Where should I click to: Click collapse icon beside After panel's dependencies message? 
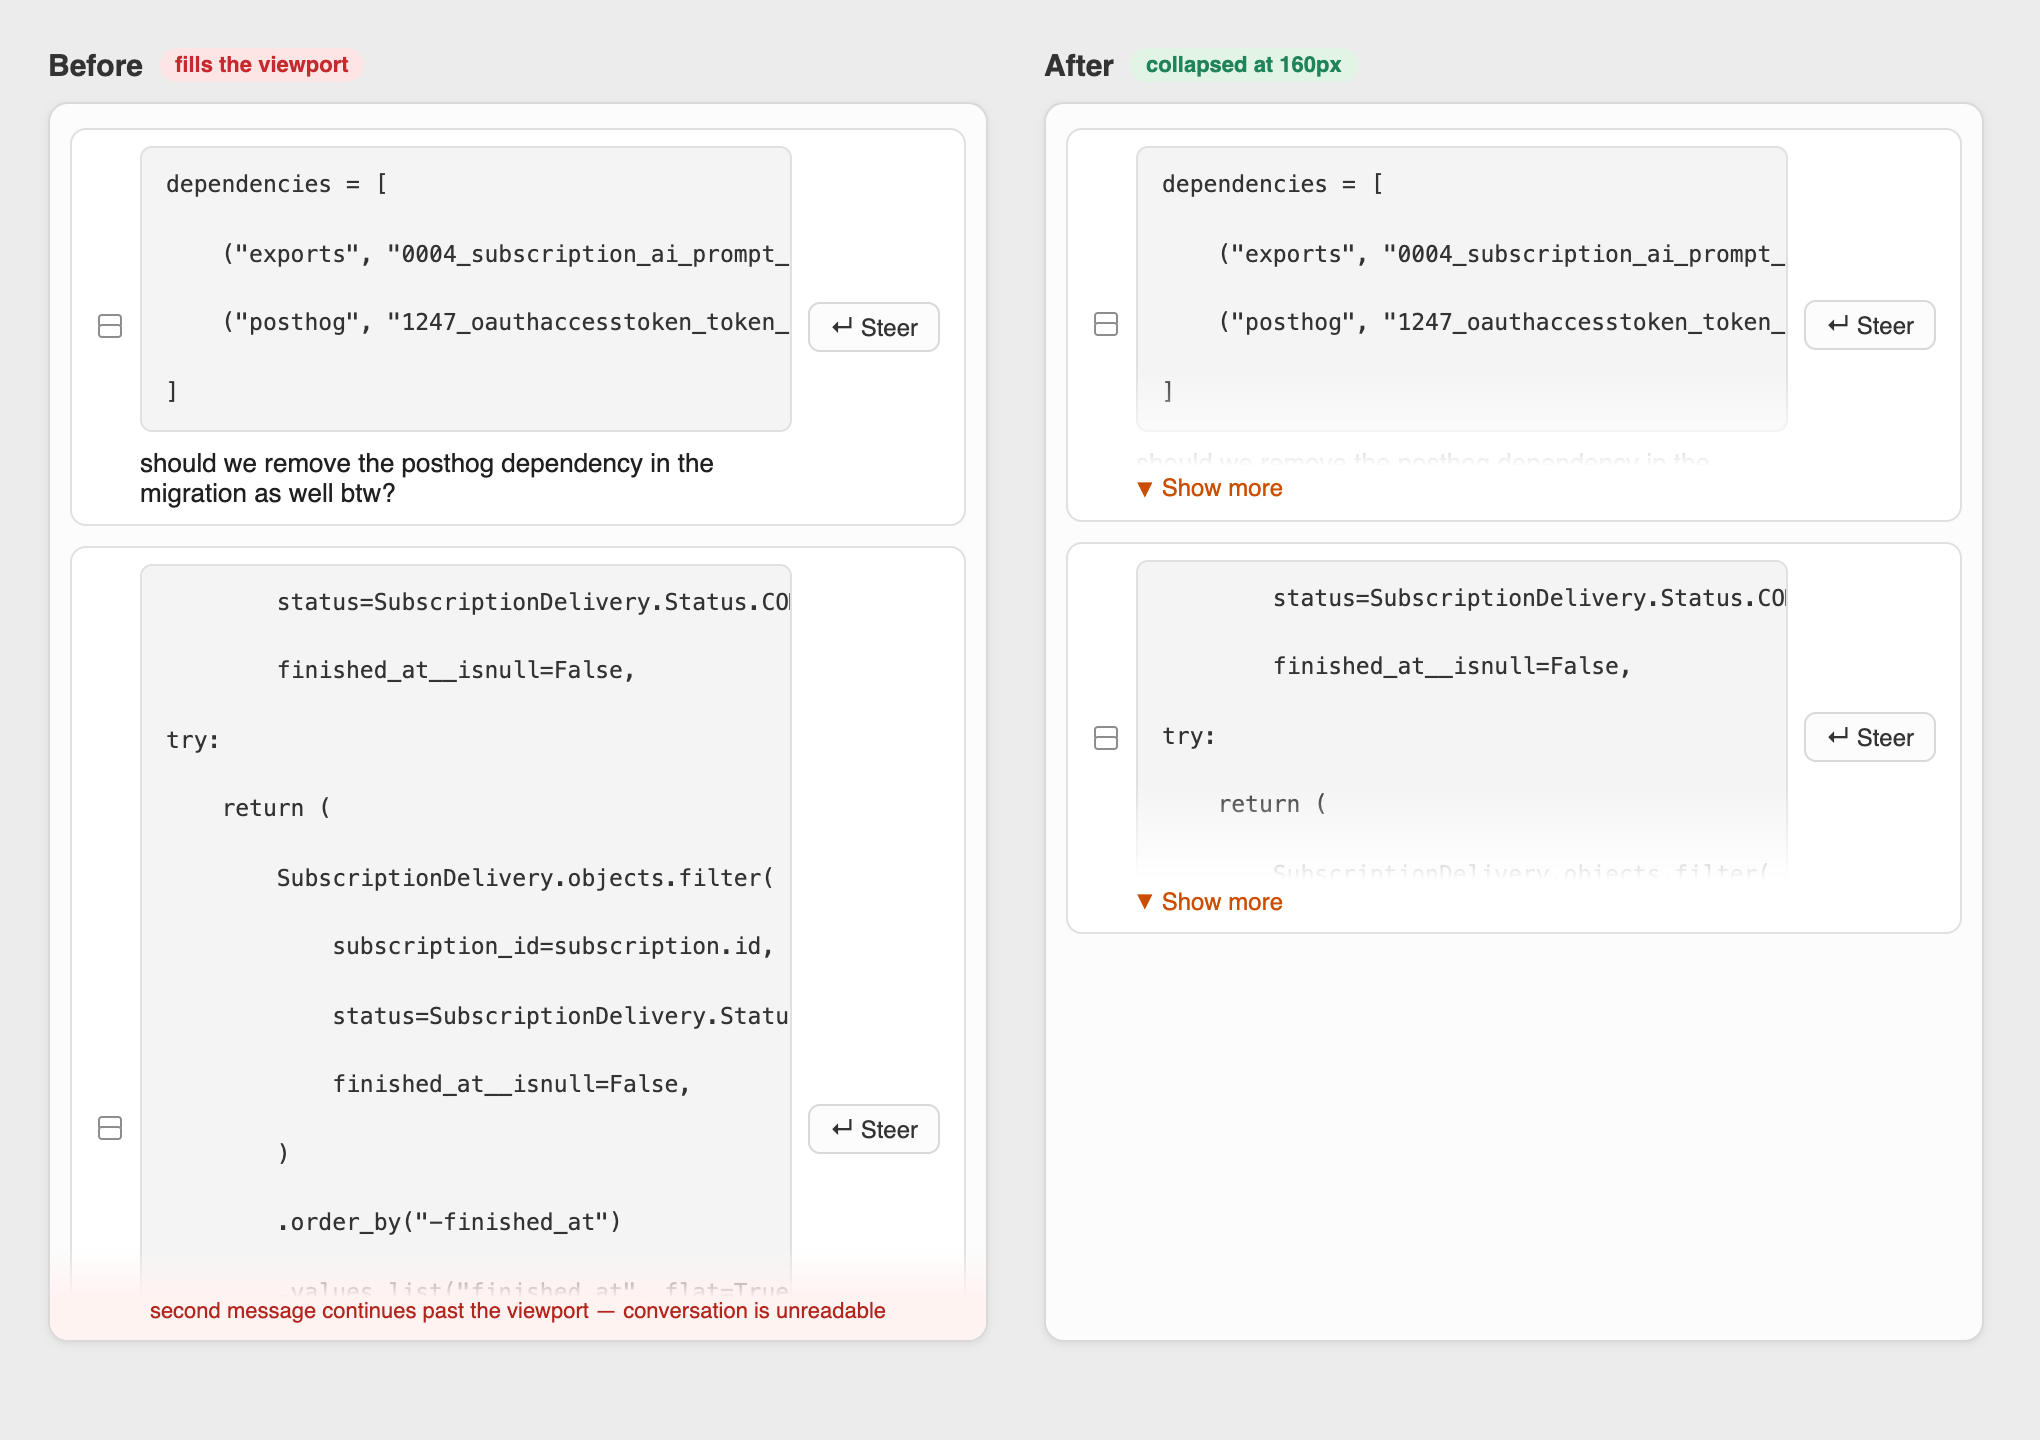1106,324
